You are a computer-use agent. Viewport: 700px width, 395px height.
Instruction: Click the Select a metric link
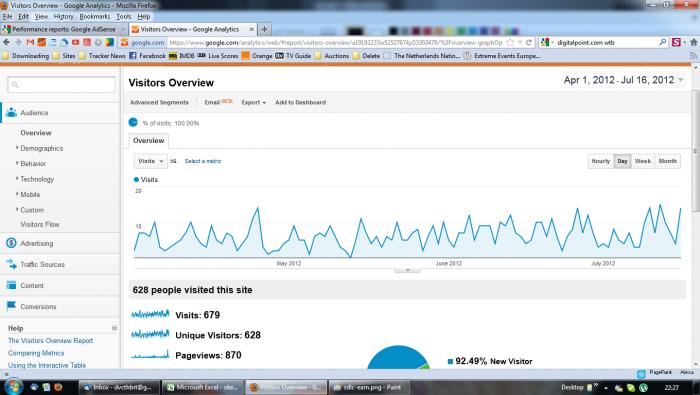(203, 161)
